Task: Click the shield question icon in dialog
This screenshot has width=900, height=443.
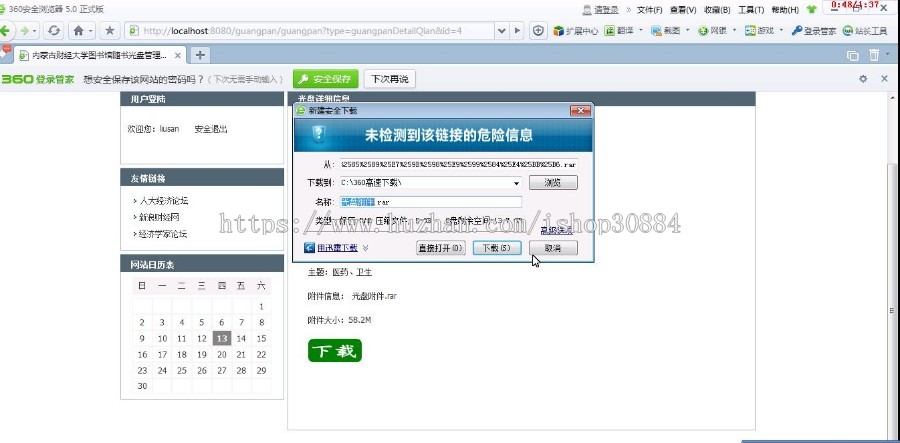Action: (x=319, y=134)
